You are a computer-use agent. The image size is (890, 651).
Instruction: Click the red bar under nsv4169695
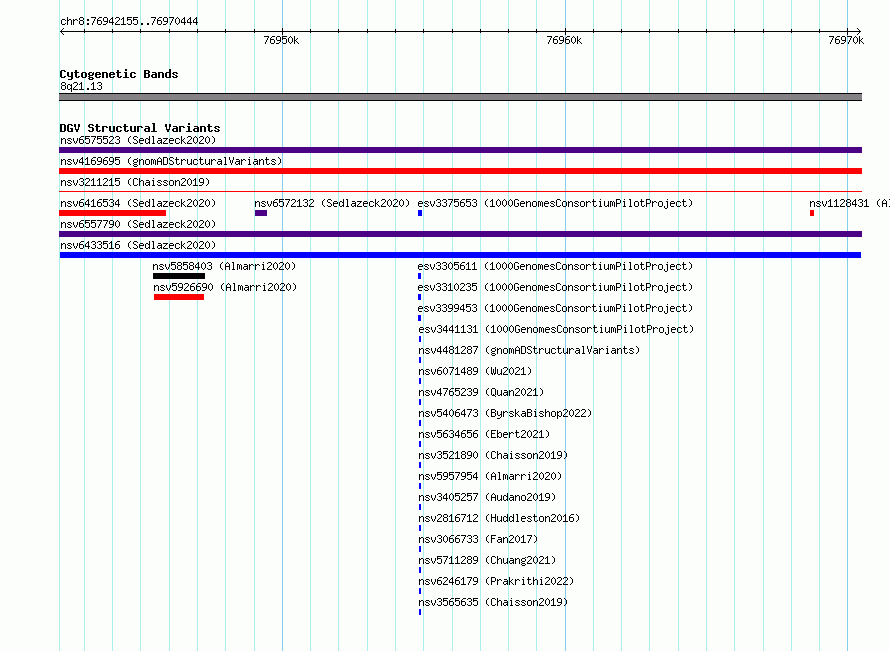[x=460, y=171]
